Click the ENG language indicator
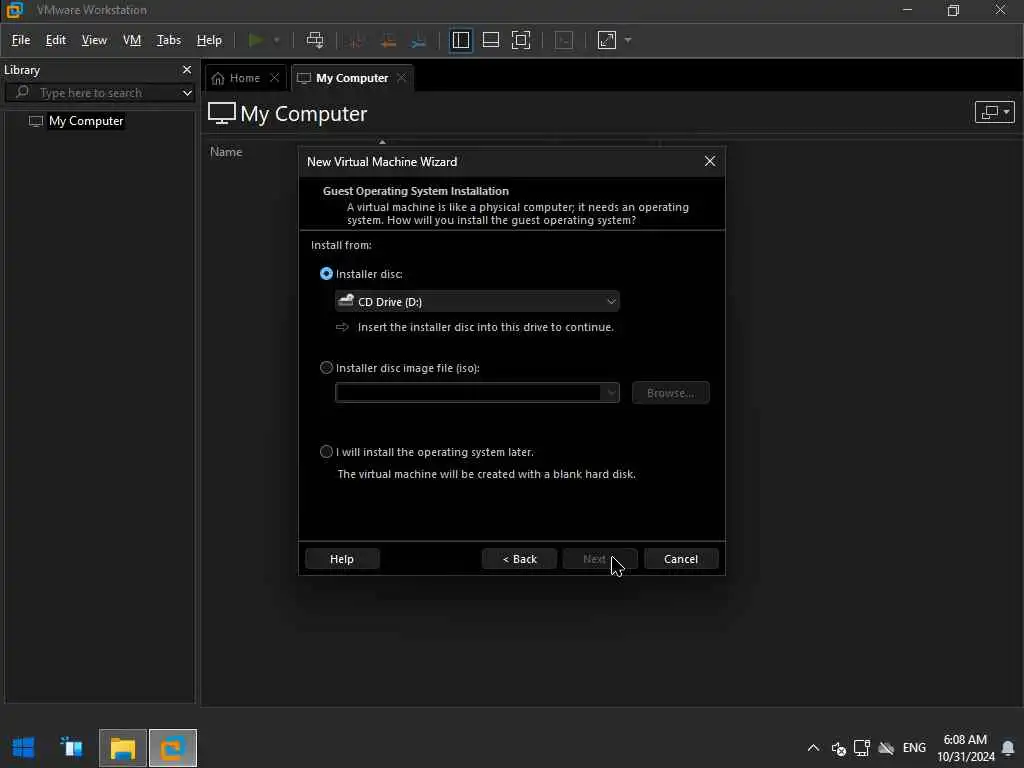Screen dimensions: 1024x768 pyautogui.click(x=914, y=748)
